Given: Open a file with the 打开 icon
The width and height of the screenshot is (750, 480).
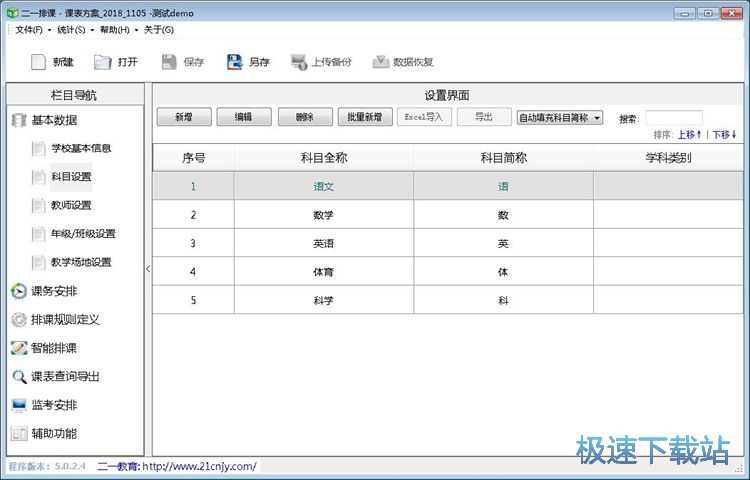Looking at the screenshot, I should [x=102, y=62].
